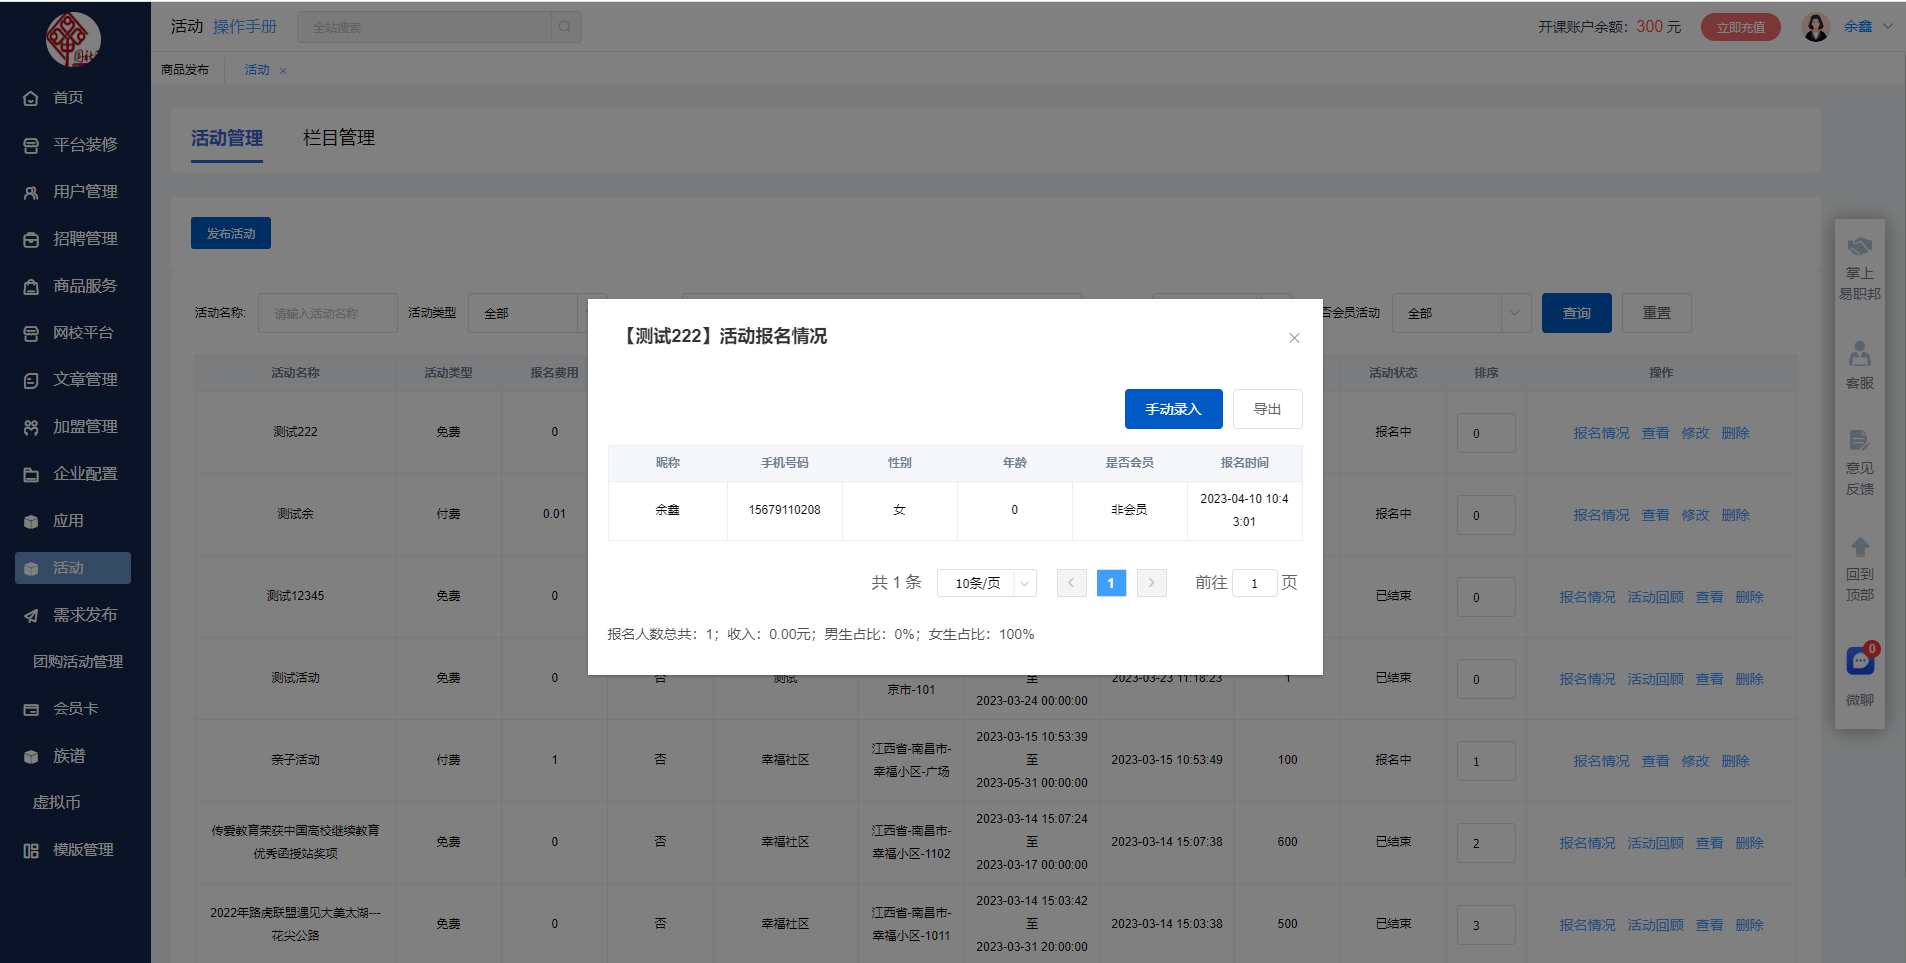Open 客服 customer service icon
Viewport: 1906px width, 963px height.
[1860, 354]
